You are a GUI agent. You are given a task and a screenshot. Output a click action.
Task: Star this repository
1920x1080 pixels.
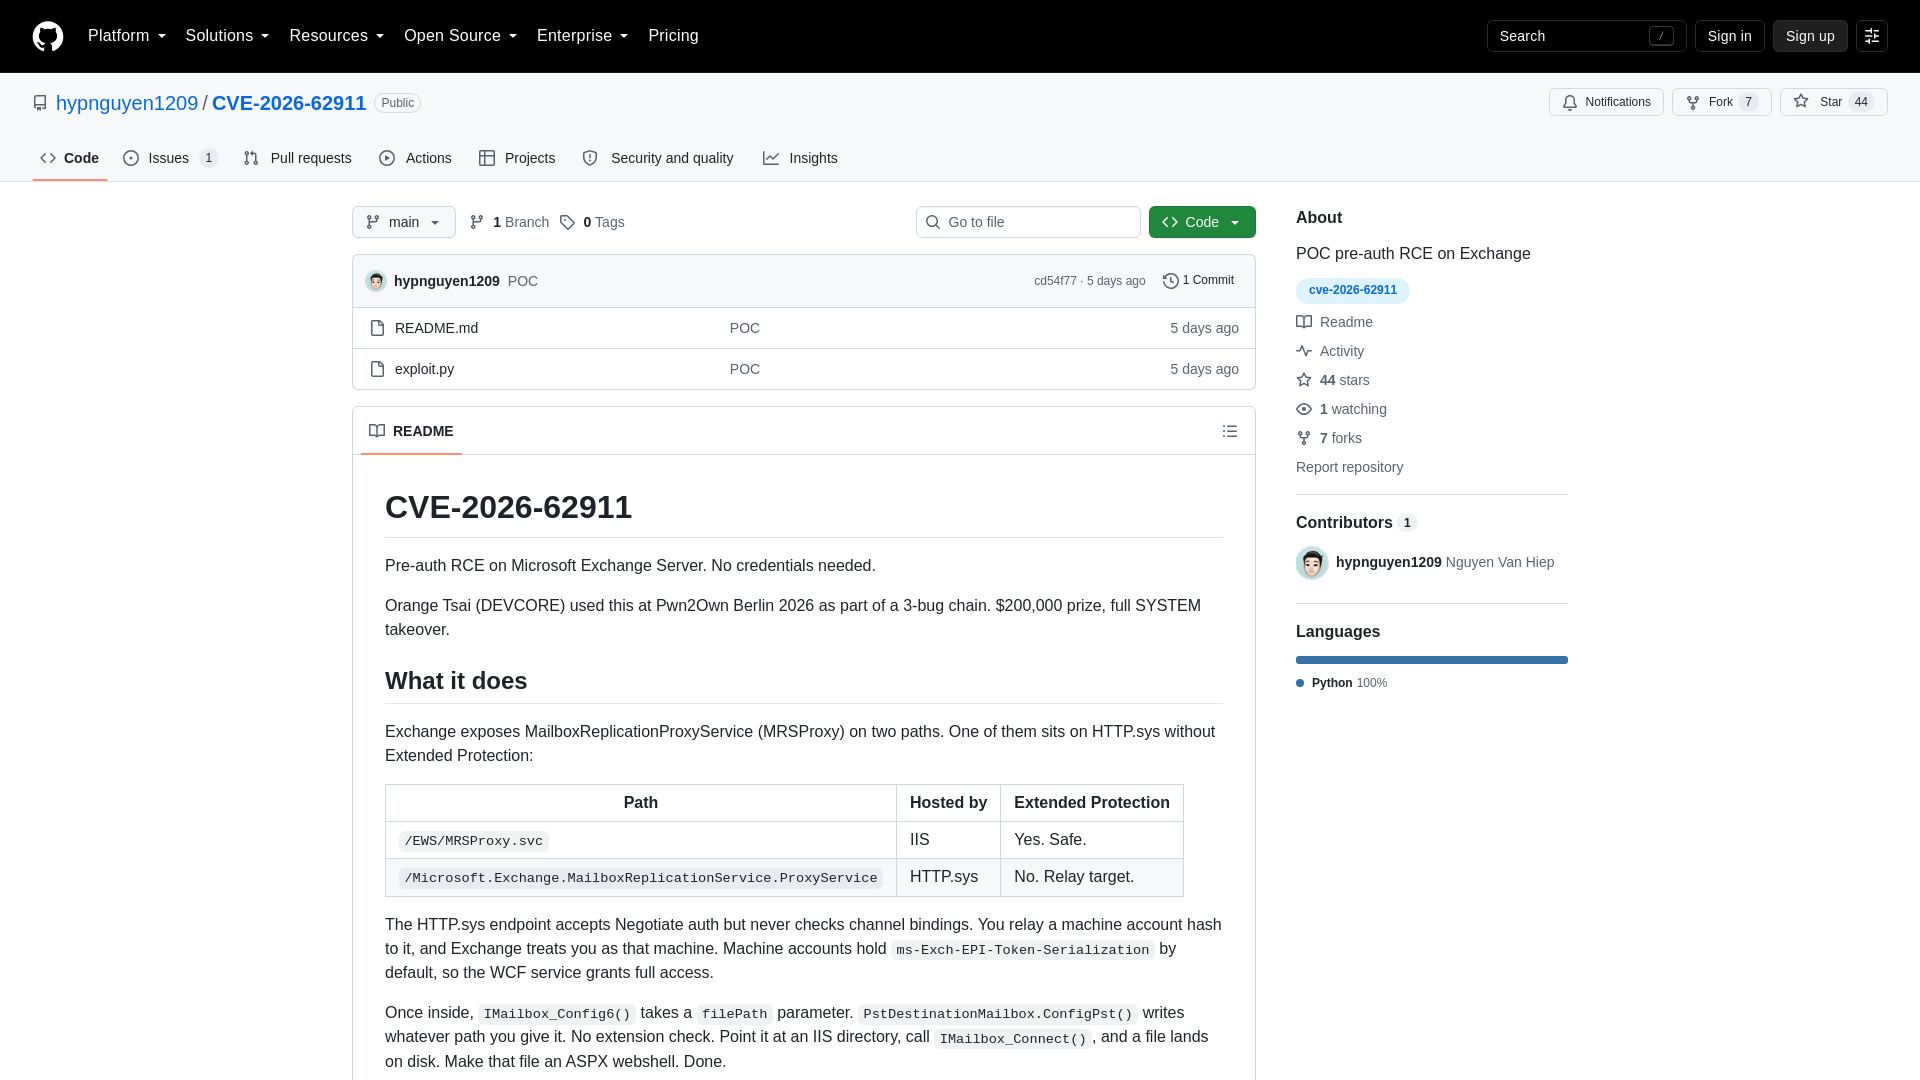(1833, 102)
